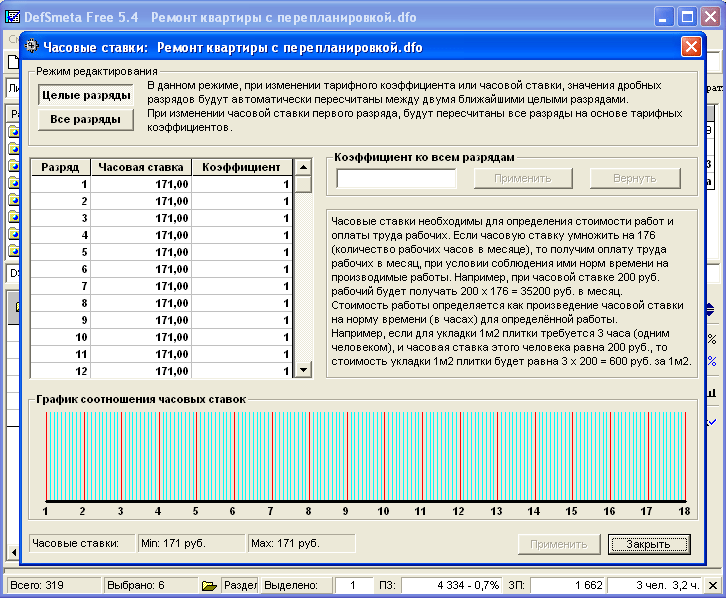Click the "Часовая ставка" column header
This screenshot has width=726, height=598.
(x=141, y=167)
